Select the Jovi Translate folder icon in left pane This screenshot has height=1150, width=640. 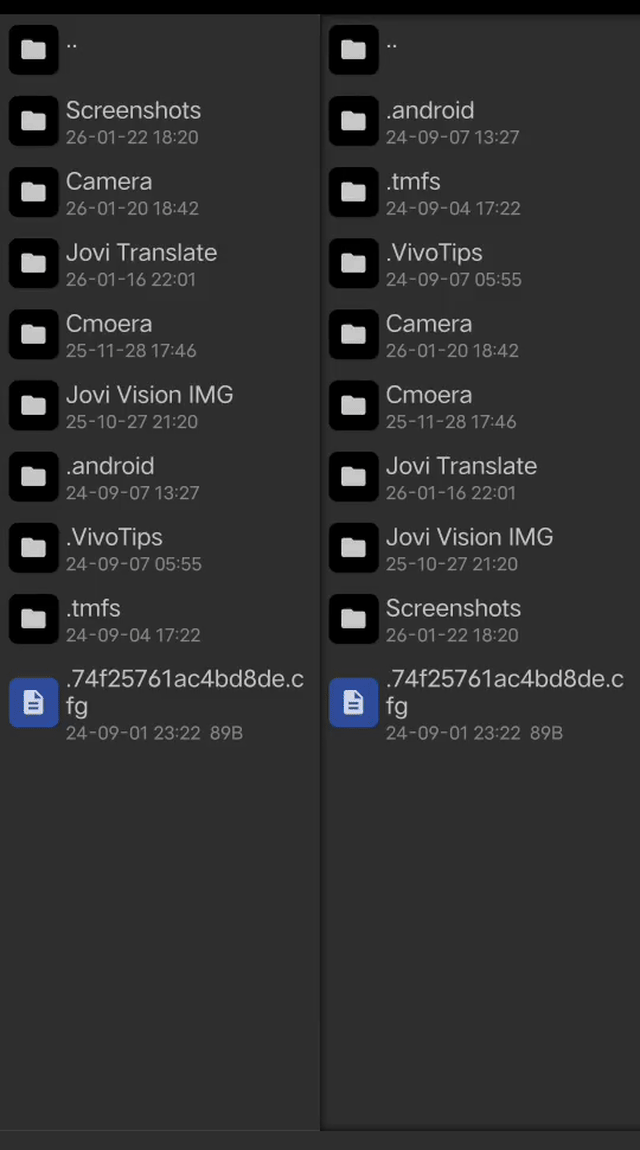(34, 263)
